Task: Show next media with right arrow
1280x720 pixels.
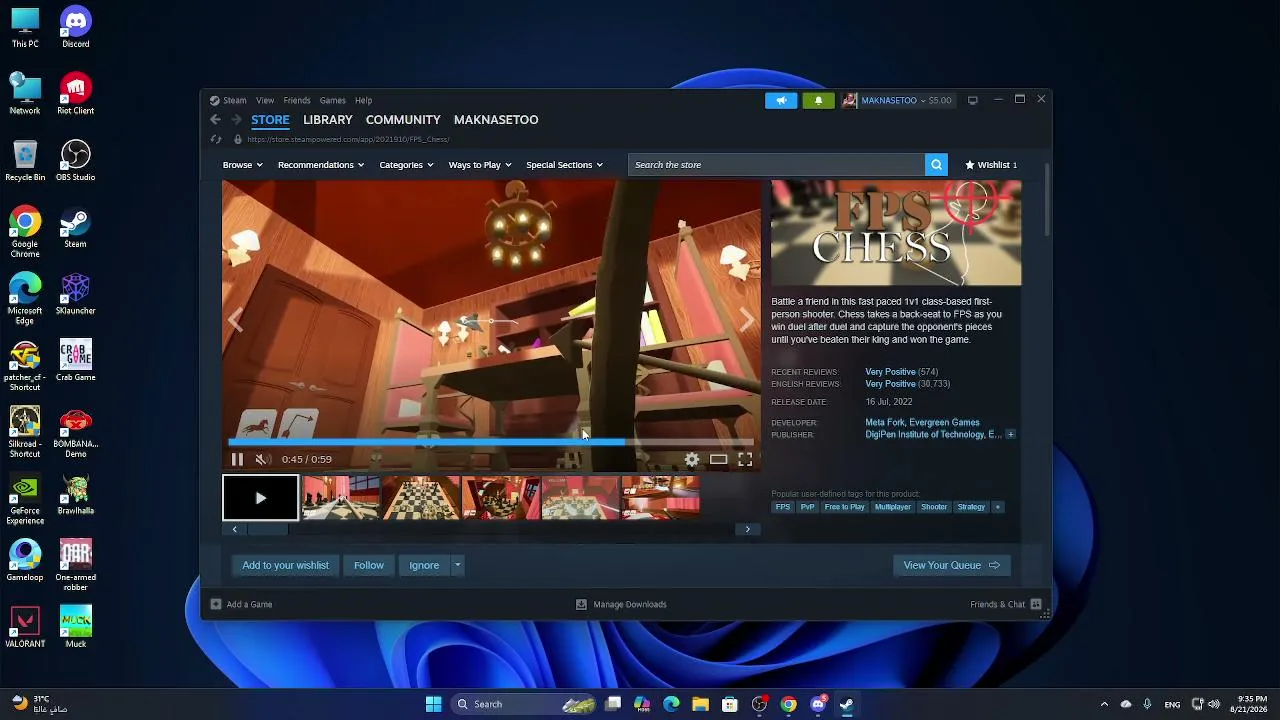Action: click(746, 319)
